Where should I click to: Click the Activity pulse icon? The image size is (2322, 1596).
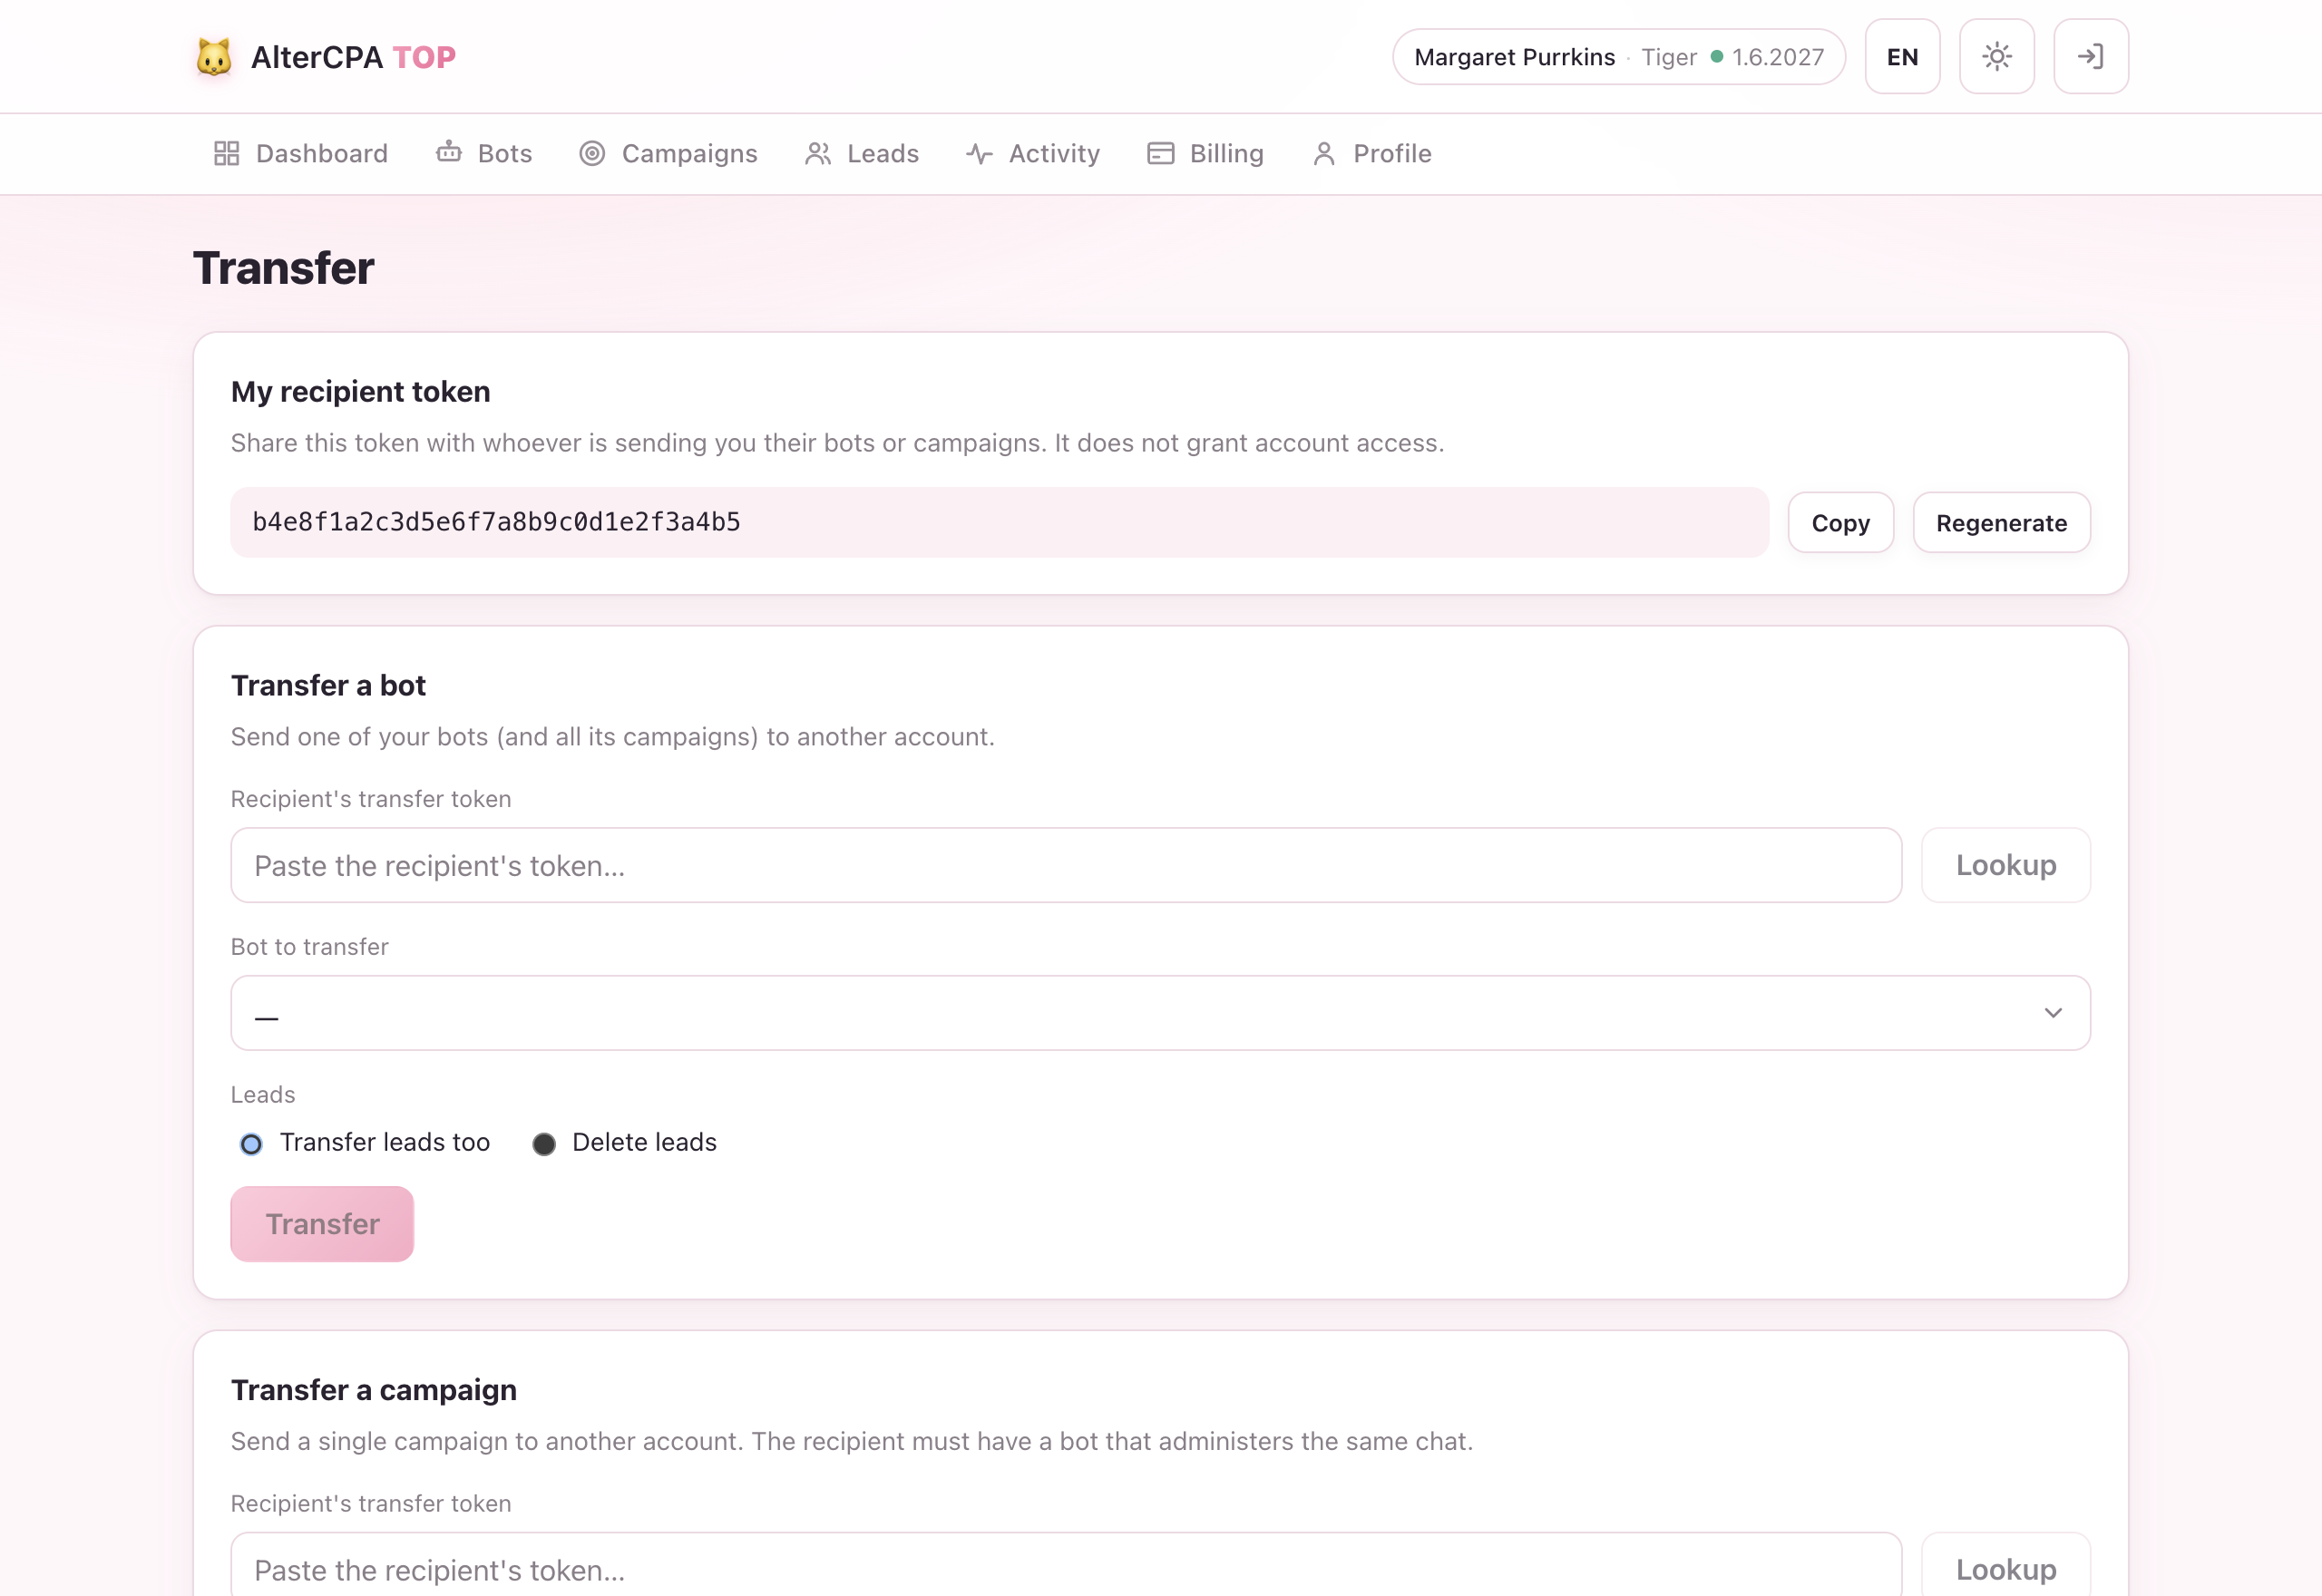(x=979, y=153)
